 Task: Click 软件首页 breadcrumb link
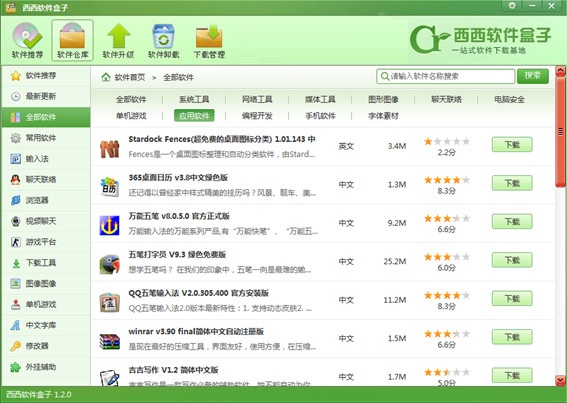130,77
